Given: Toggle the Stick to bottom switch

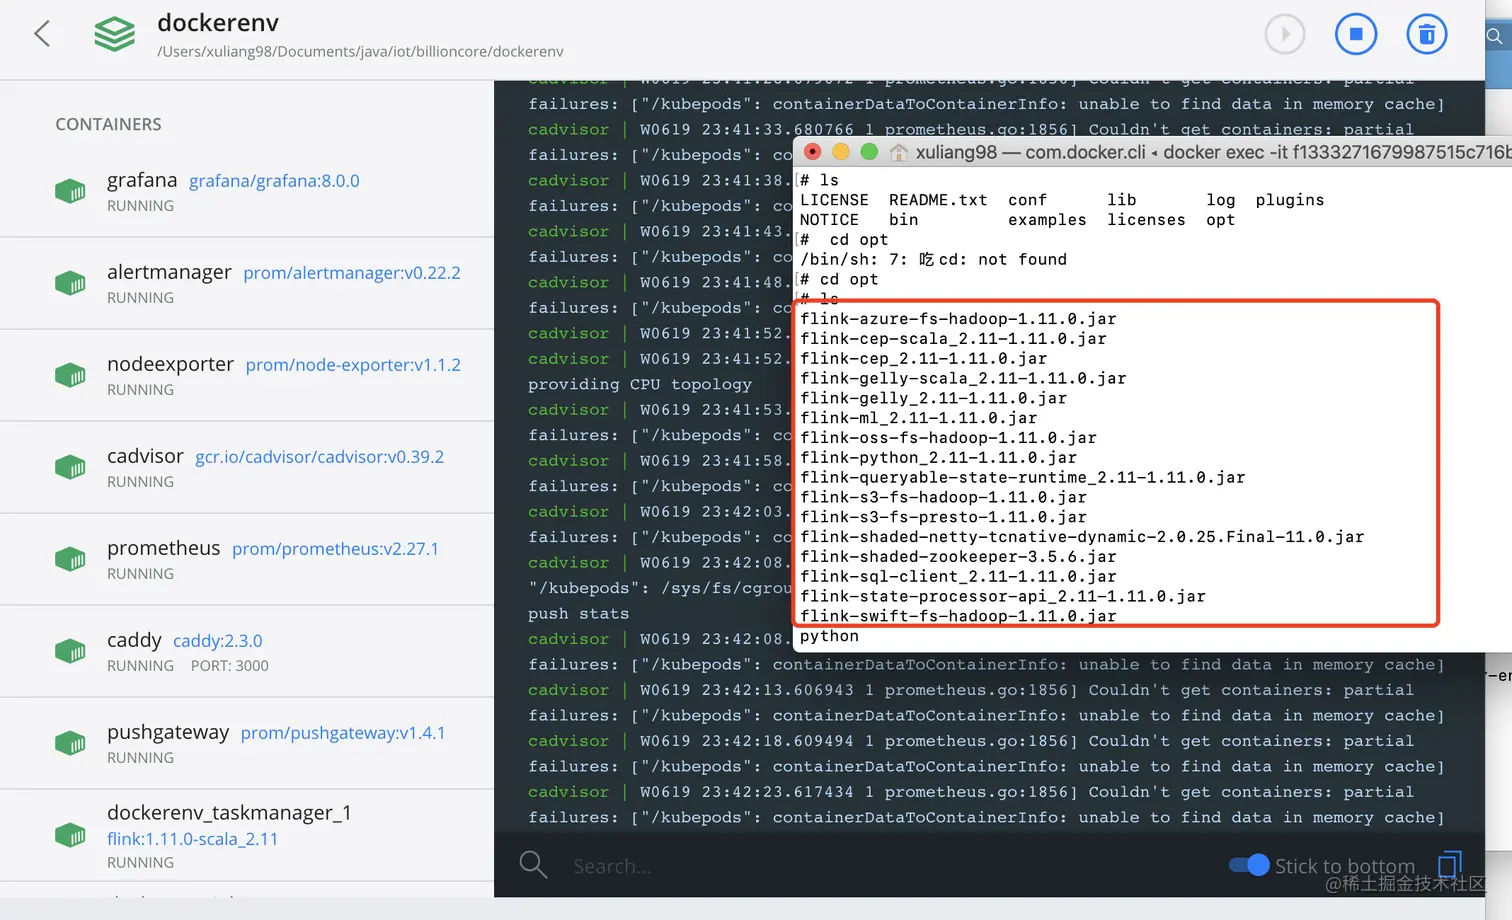Looking at the screenshot, I should [x=1249, y=865].
